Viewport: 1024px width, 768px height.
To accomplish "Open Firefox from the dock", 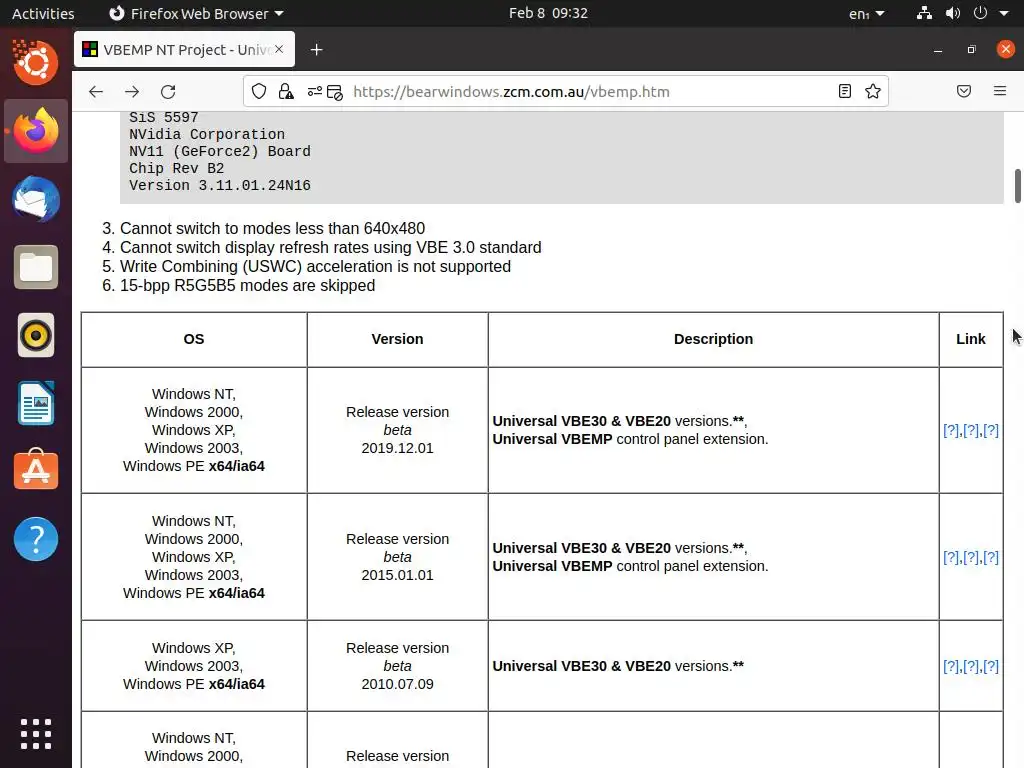I will click(36, 131).
